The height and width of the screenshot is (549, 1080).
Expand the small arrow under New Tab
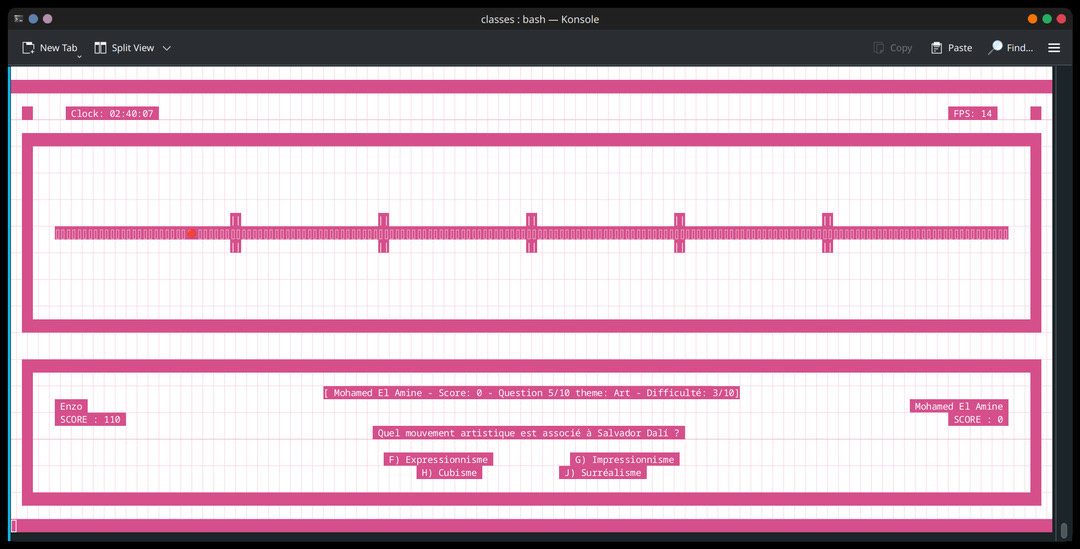tap(79, 57)
